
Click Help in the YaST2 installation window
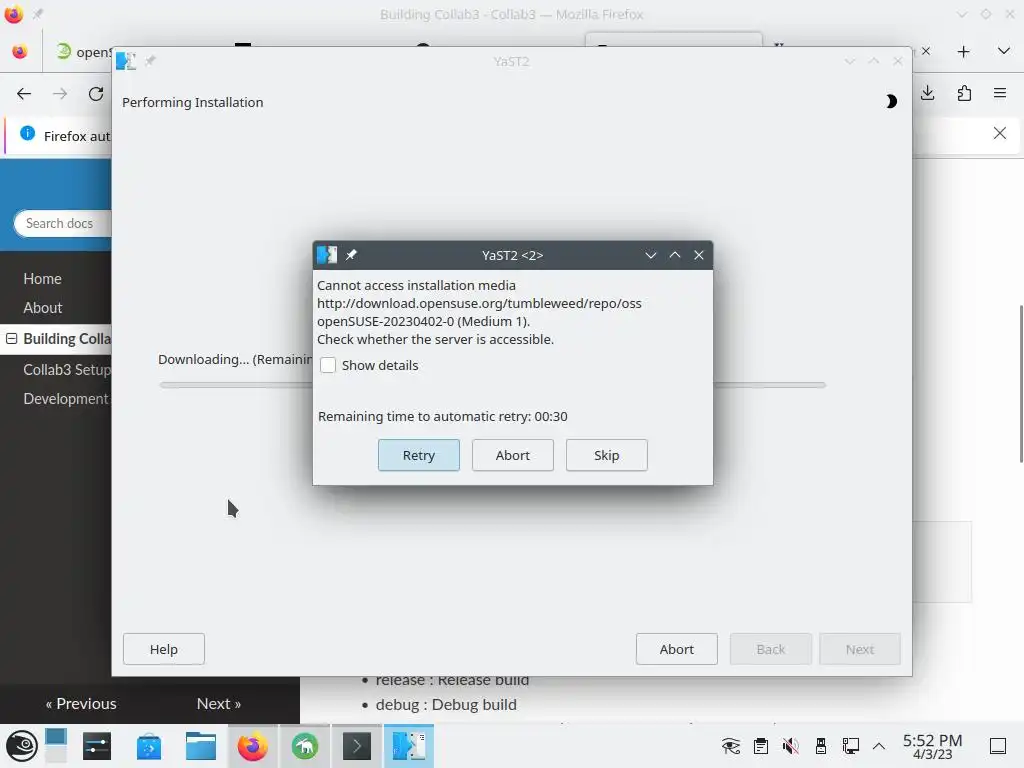(164, 649)
